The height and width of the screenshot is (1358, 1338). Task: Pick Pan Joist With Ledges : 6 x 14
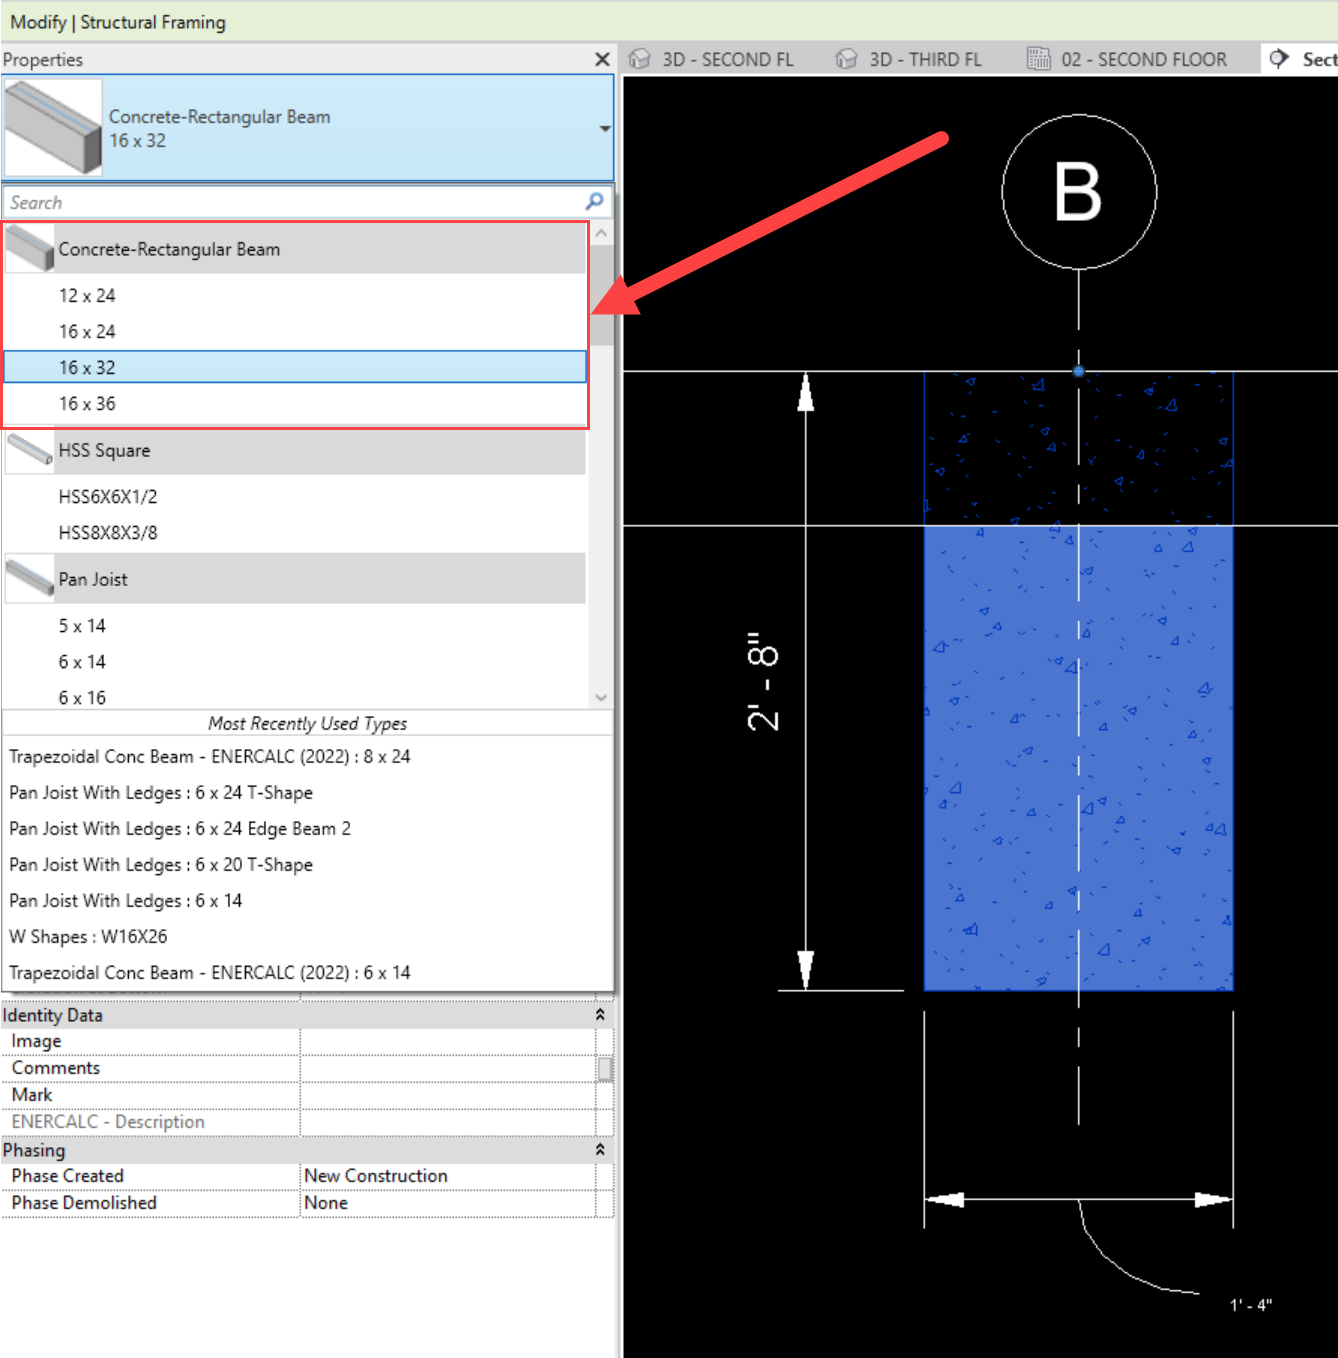(x=125, y=901)
